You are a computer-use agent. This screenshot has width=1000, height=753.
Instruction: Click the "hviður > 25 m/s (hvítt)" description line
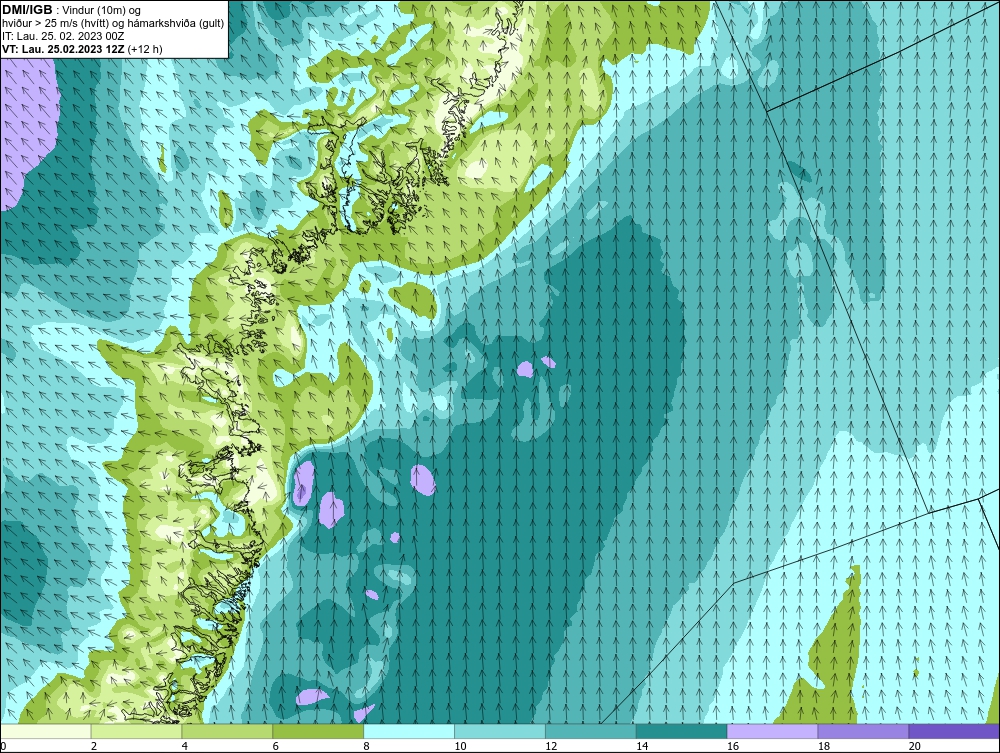[x=113, y=24]
